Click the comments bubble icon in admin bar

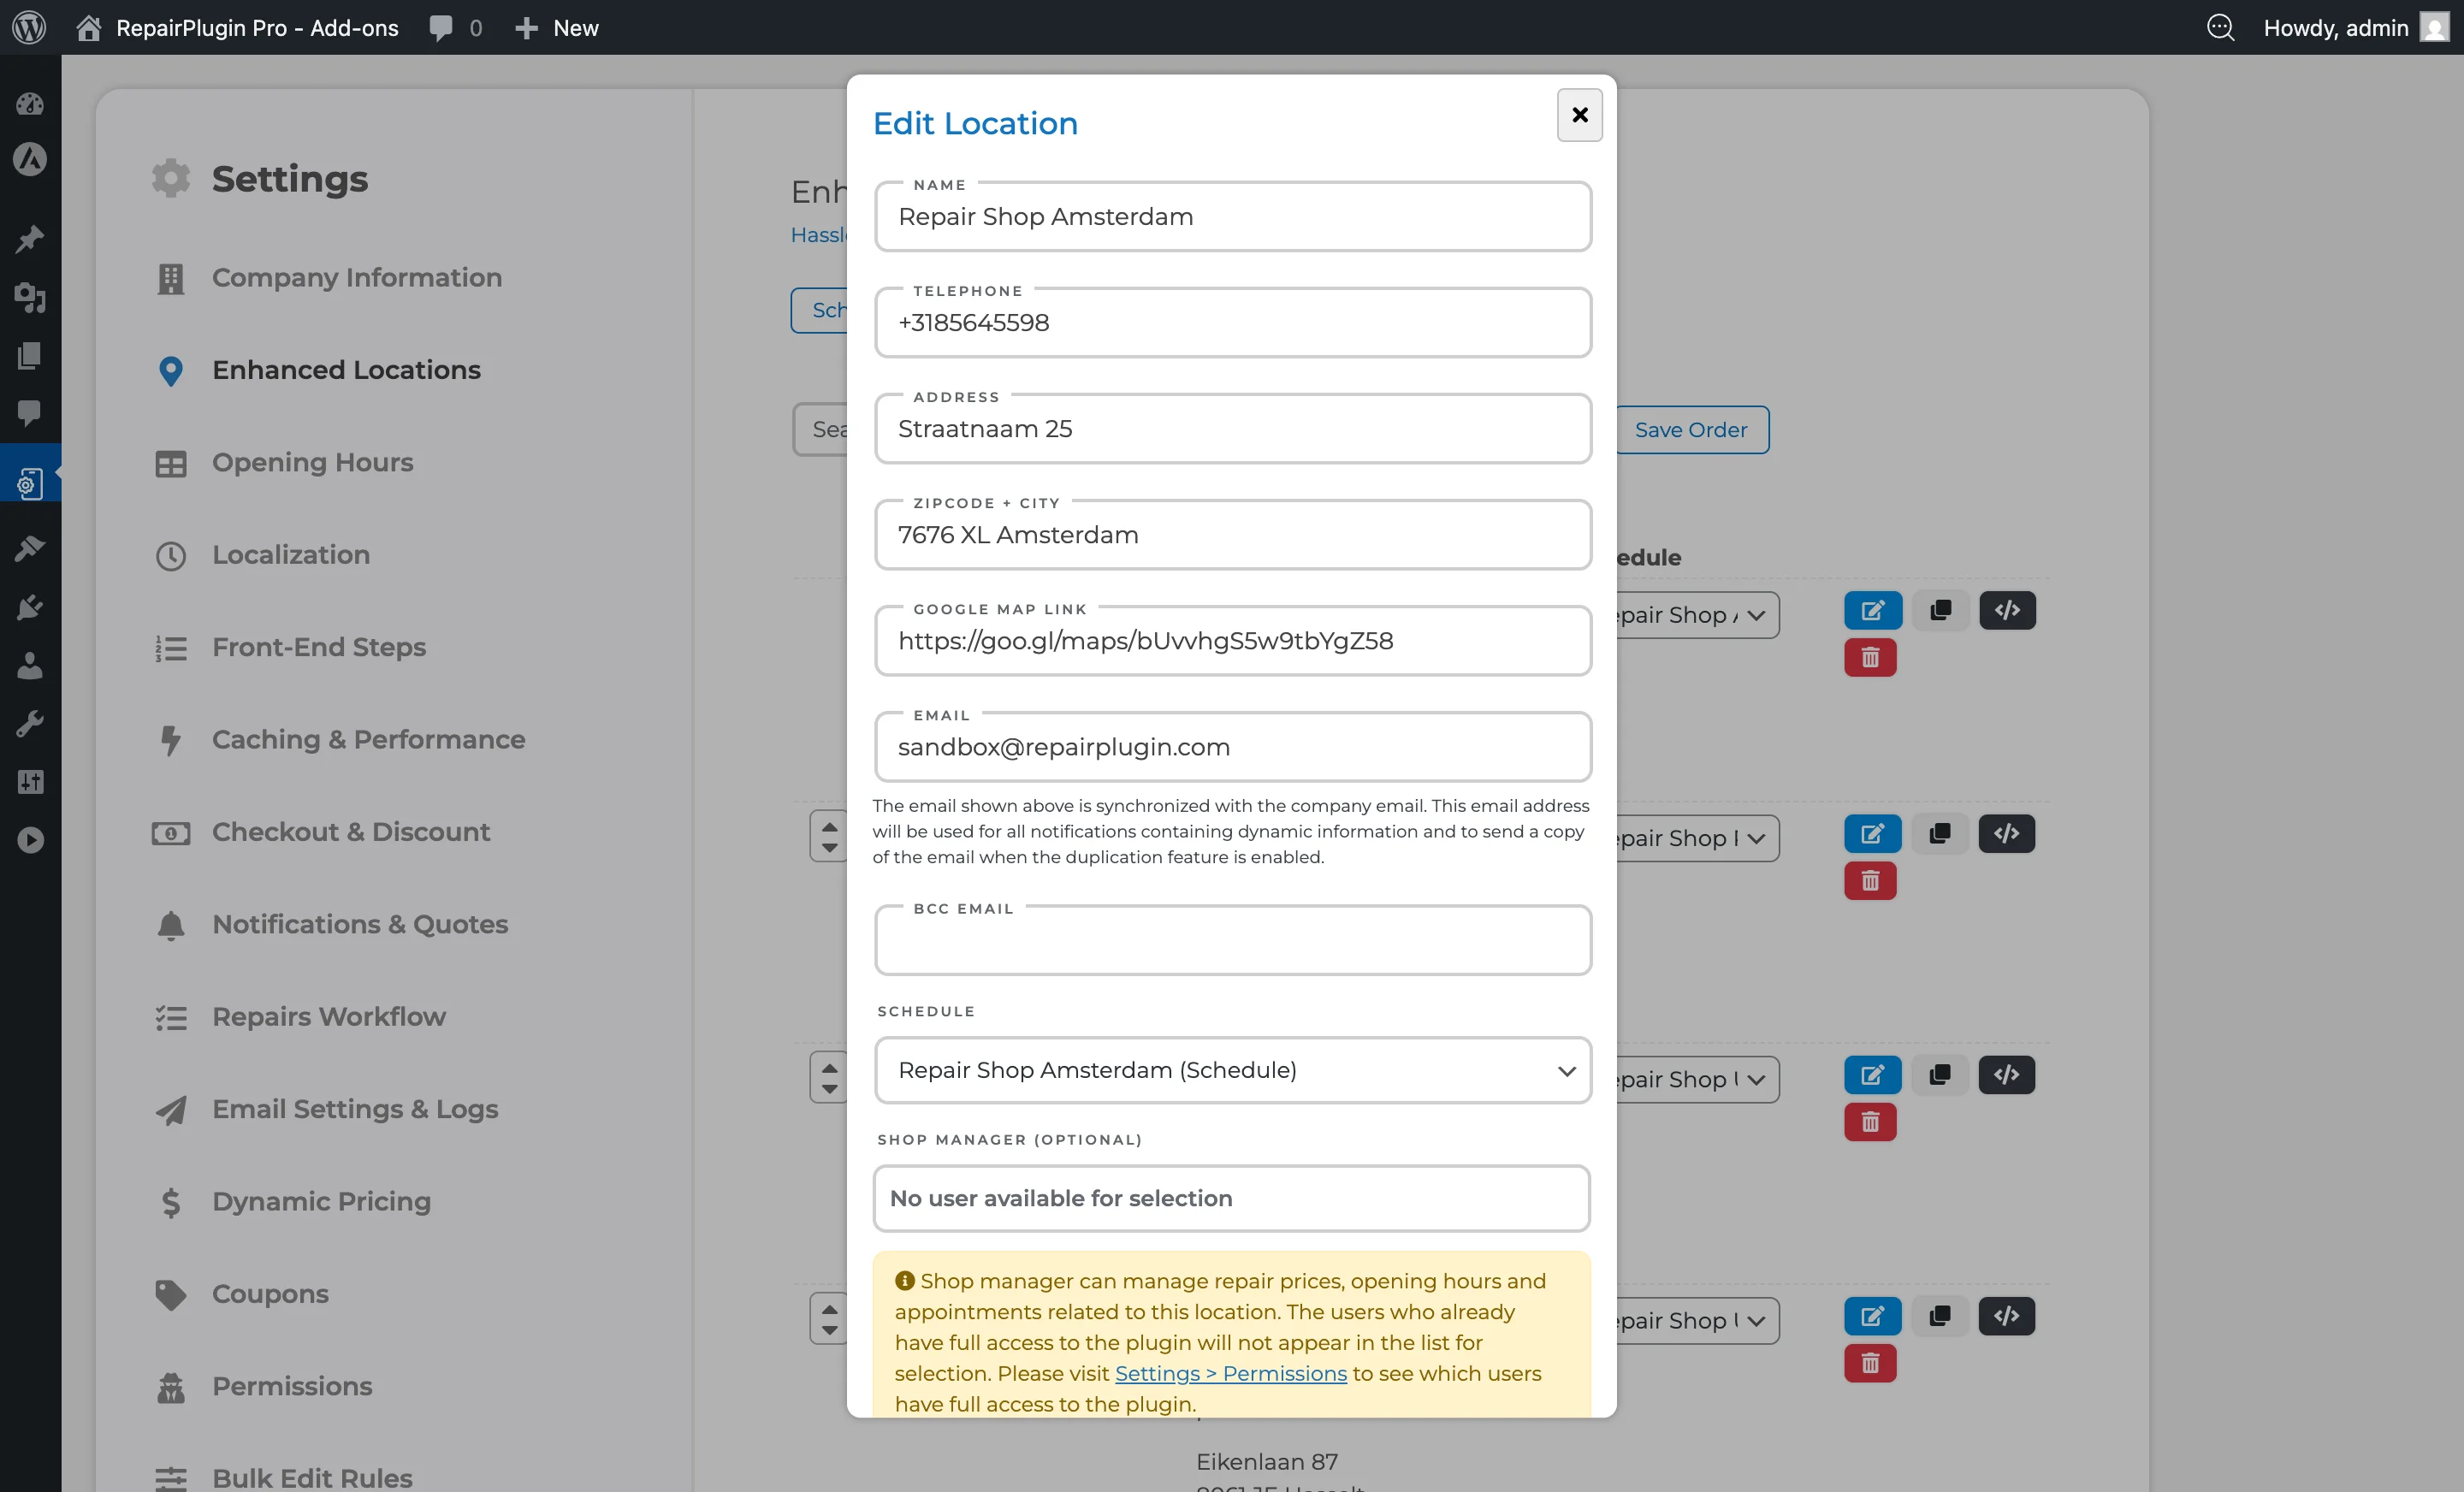coord(441,27)
